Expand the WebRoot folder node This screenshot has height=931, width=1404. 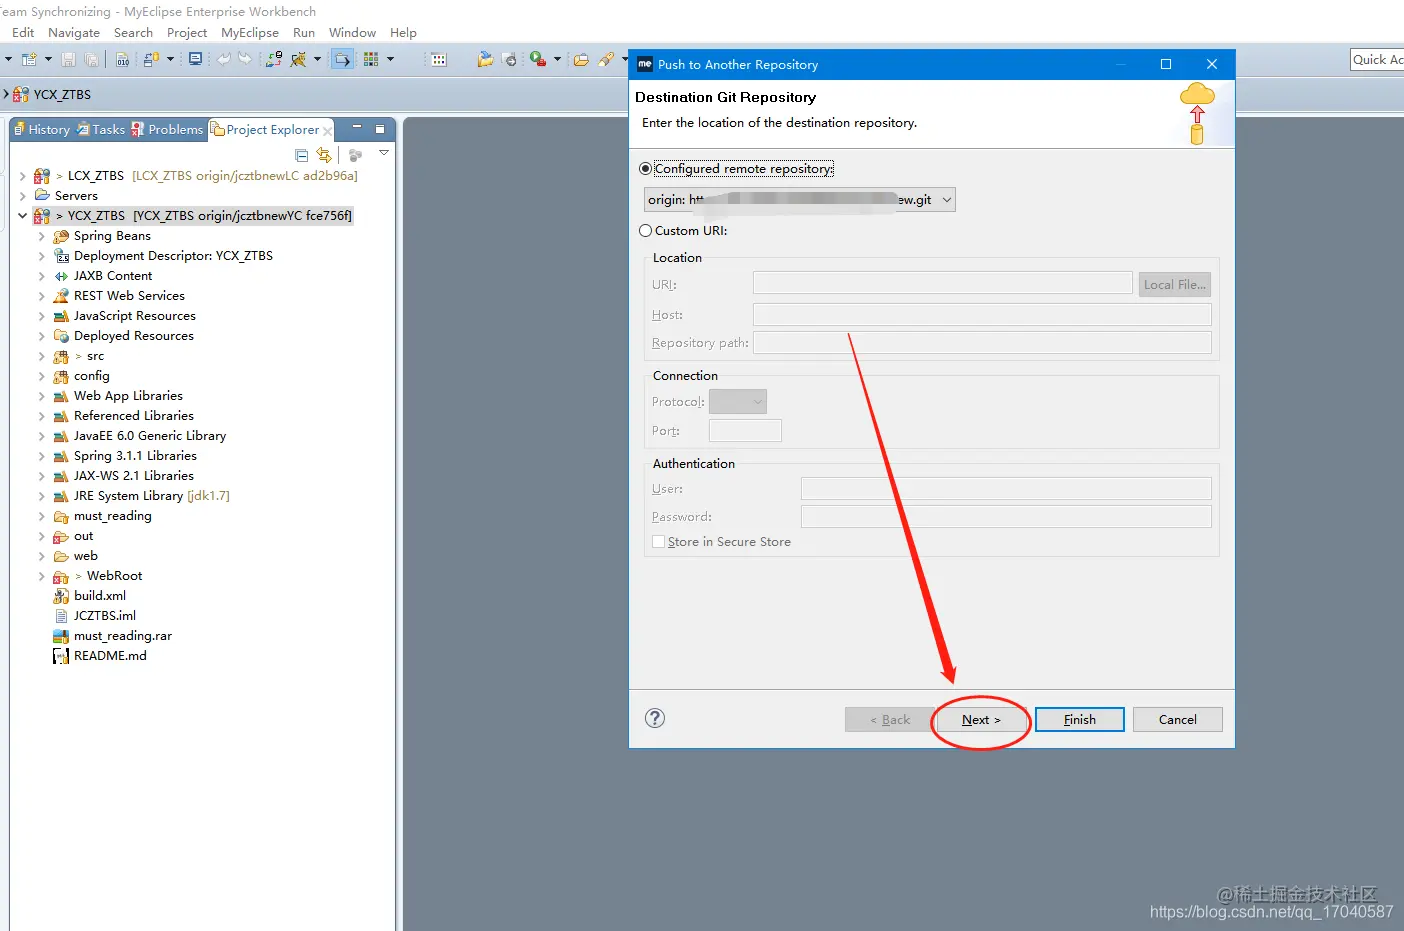pos(42,576)
